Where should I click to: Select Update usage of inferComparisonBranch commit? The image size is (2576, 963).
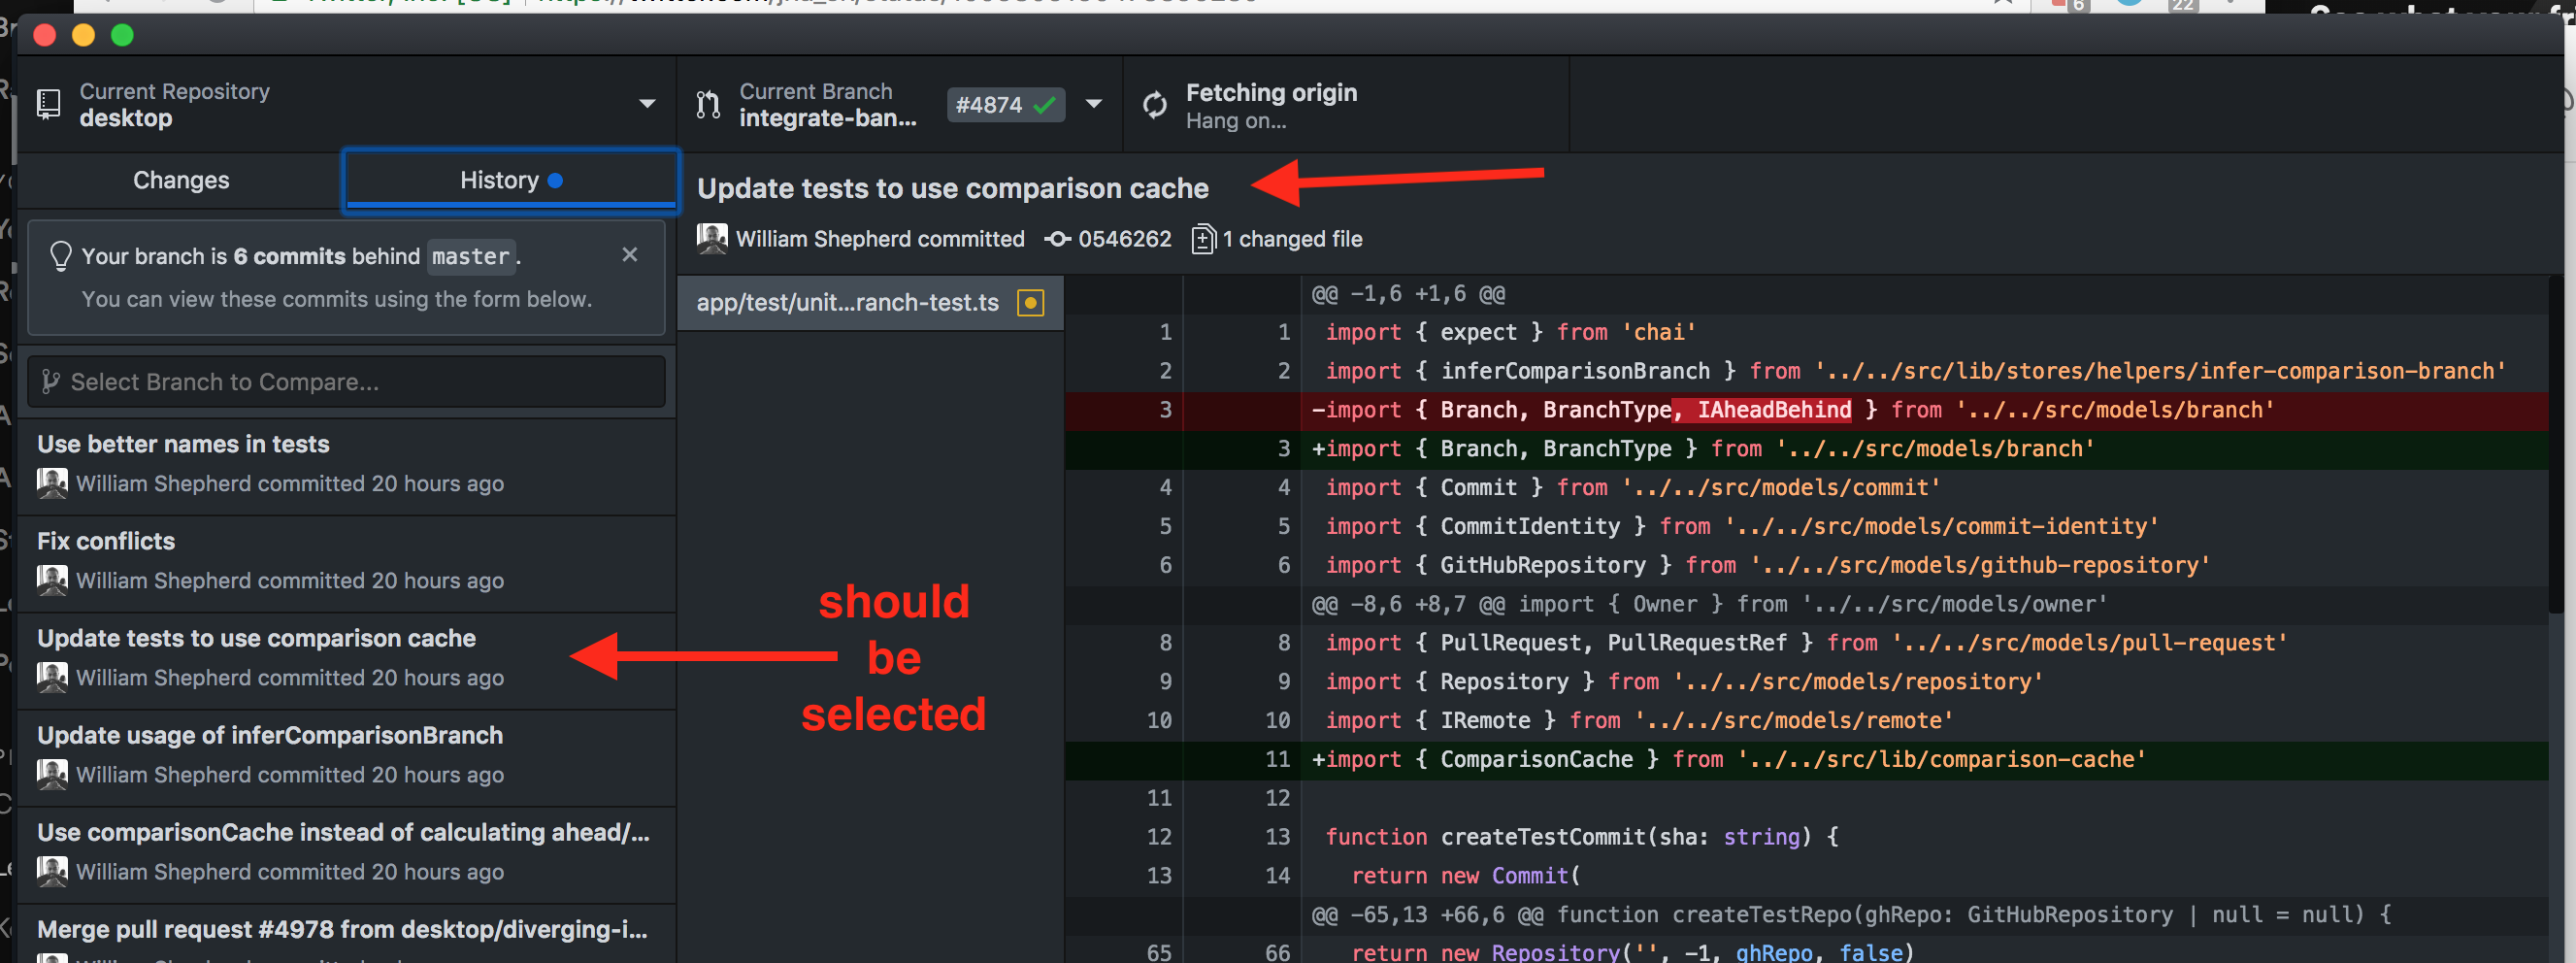click(x=346, y=757)
